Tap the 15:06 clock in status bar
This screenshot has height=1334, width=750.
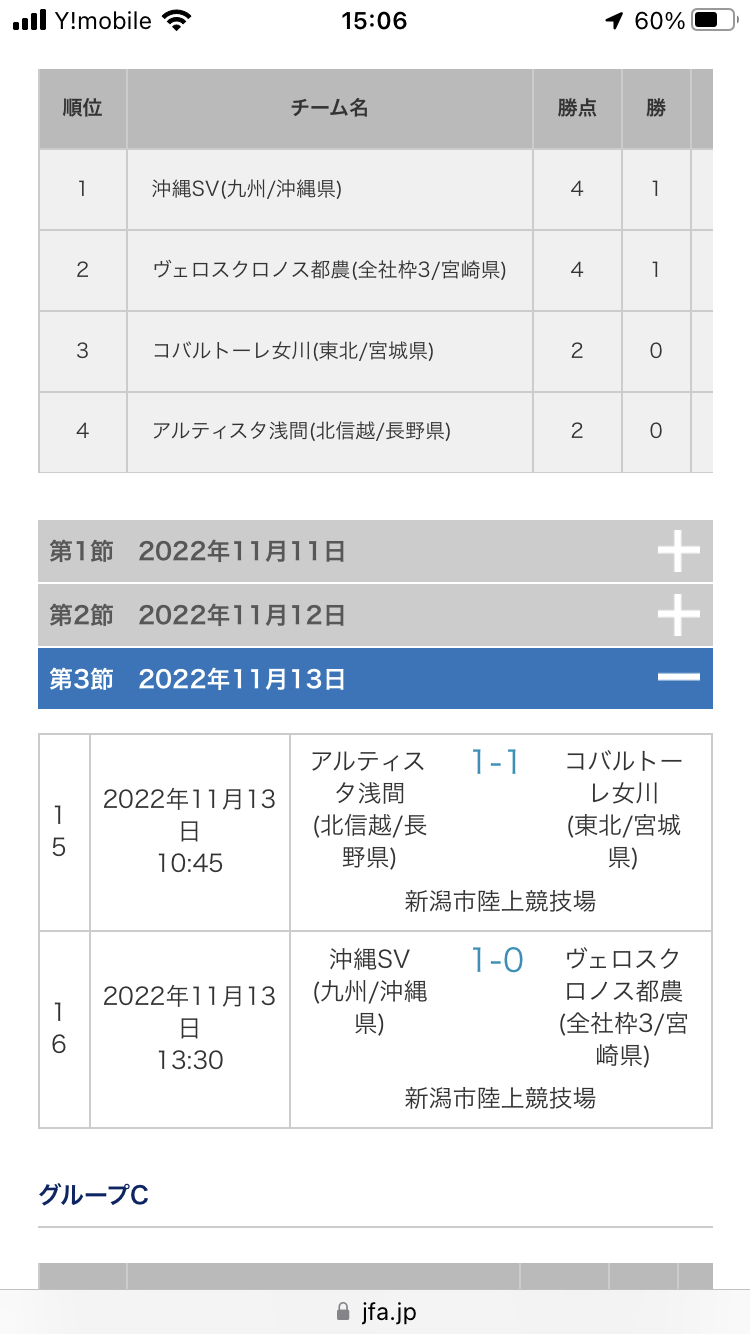point(374,21)
